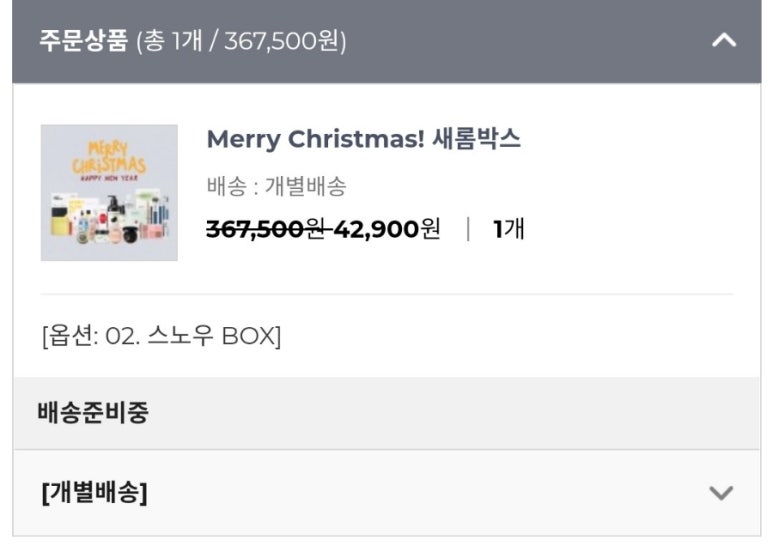
Task: Click the 1개 quantity label
Action: click(508, 229)
